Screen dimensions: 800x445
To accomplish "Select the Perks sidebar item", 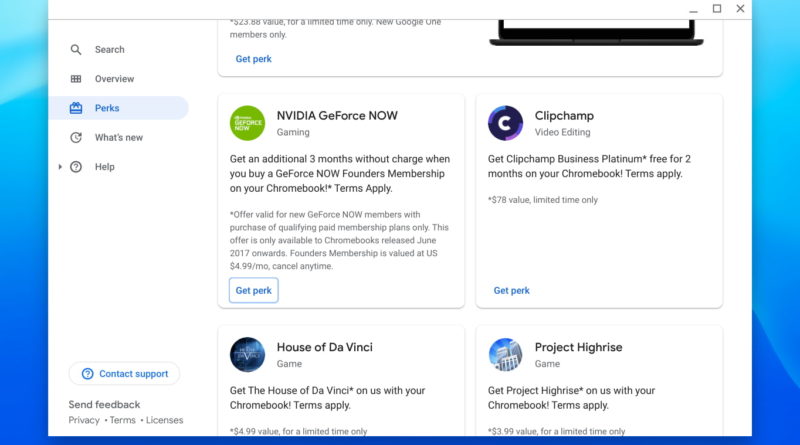I will click(x=118, y=108).
